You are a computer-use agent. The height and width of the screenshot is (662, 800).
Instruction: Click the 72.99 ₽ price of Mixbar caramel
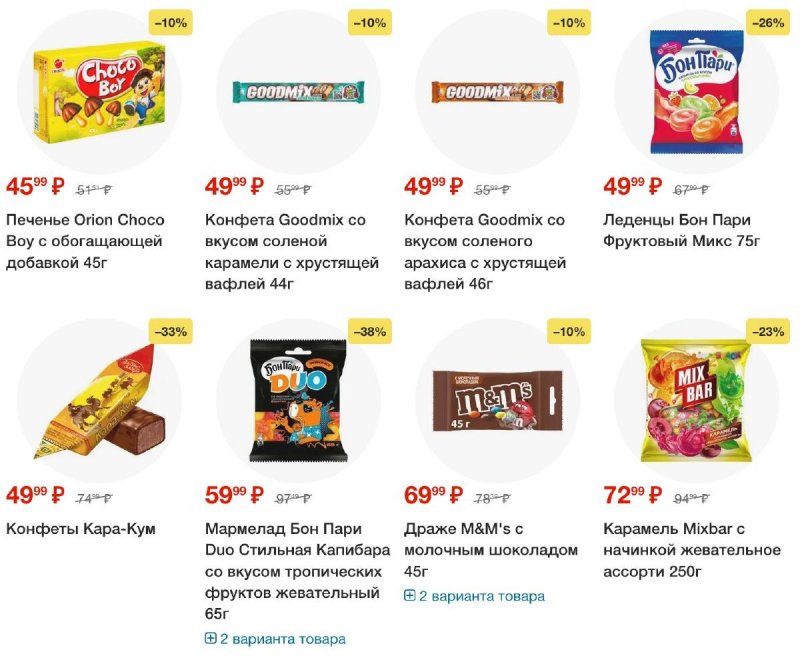633,495
